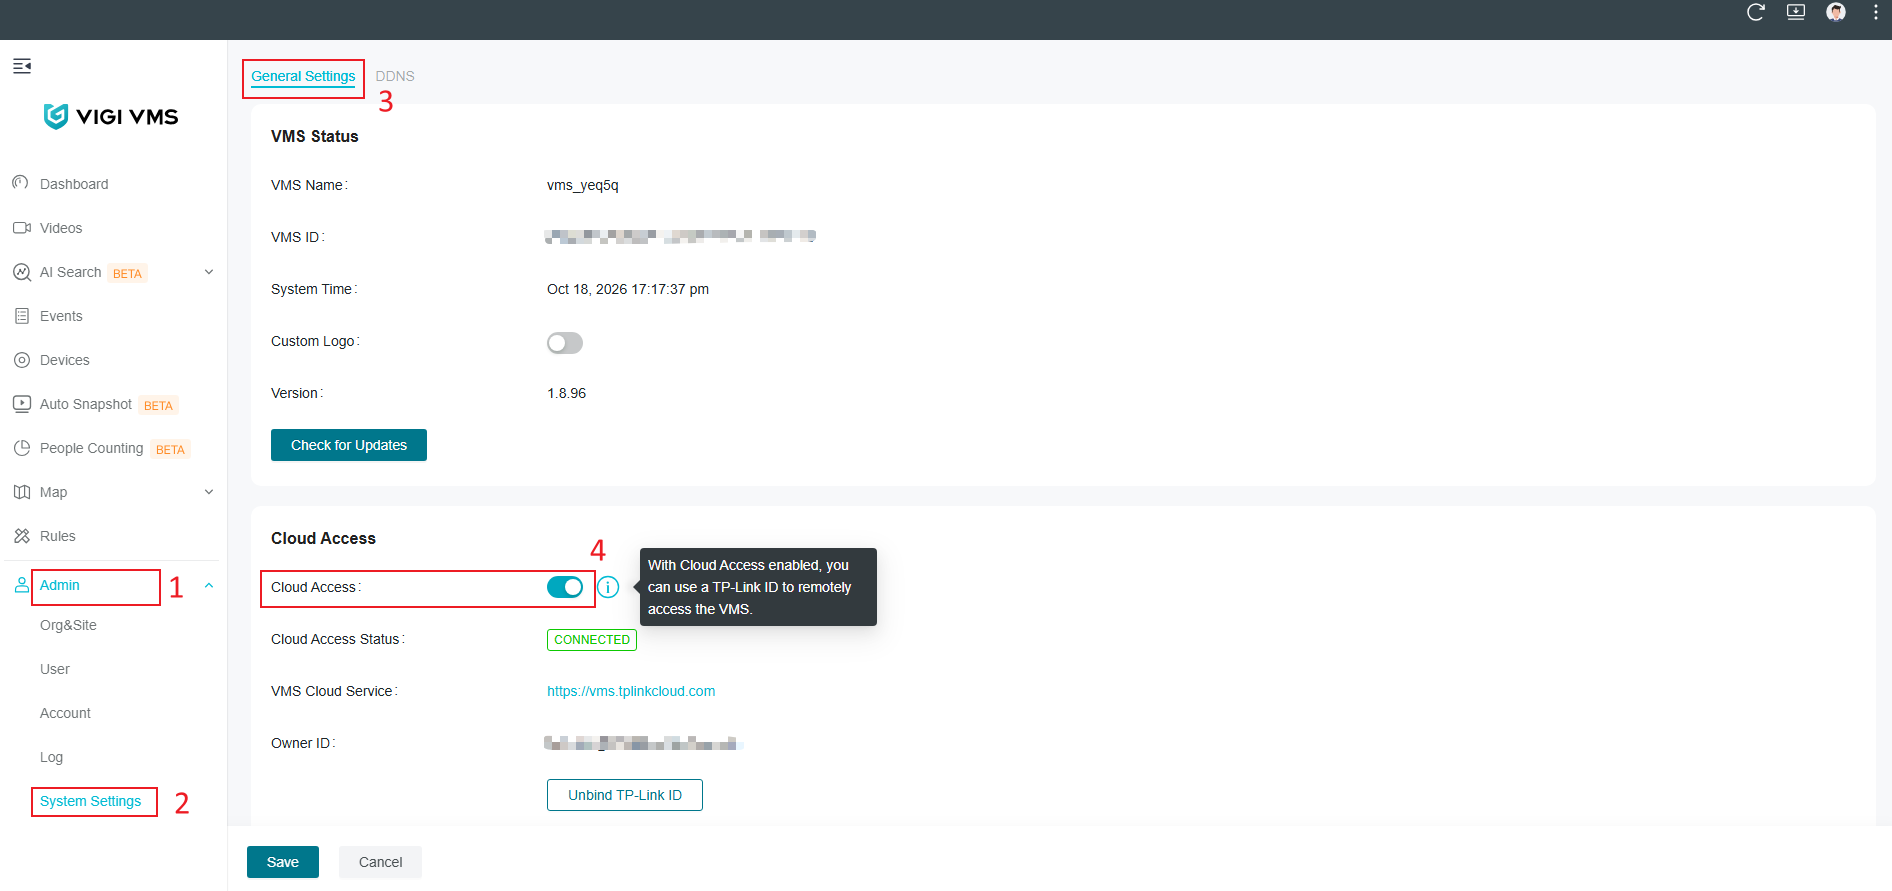The height and width of the screenshot is (891, 1892).
Task: Click the Owner ID label
Action: [x=303, y=743]
